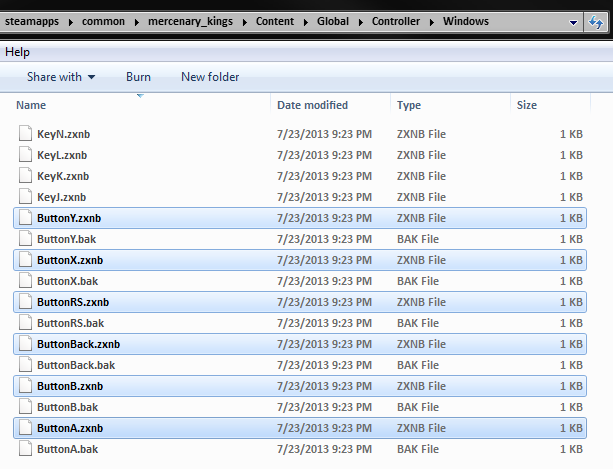Click the date cell of KeyL.zxnb row

[x=324, y=155]
